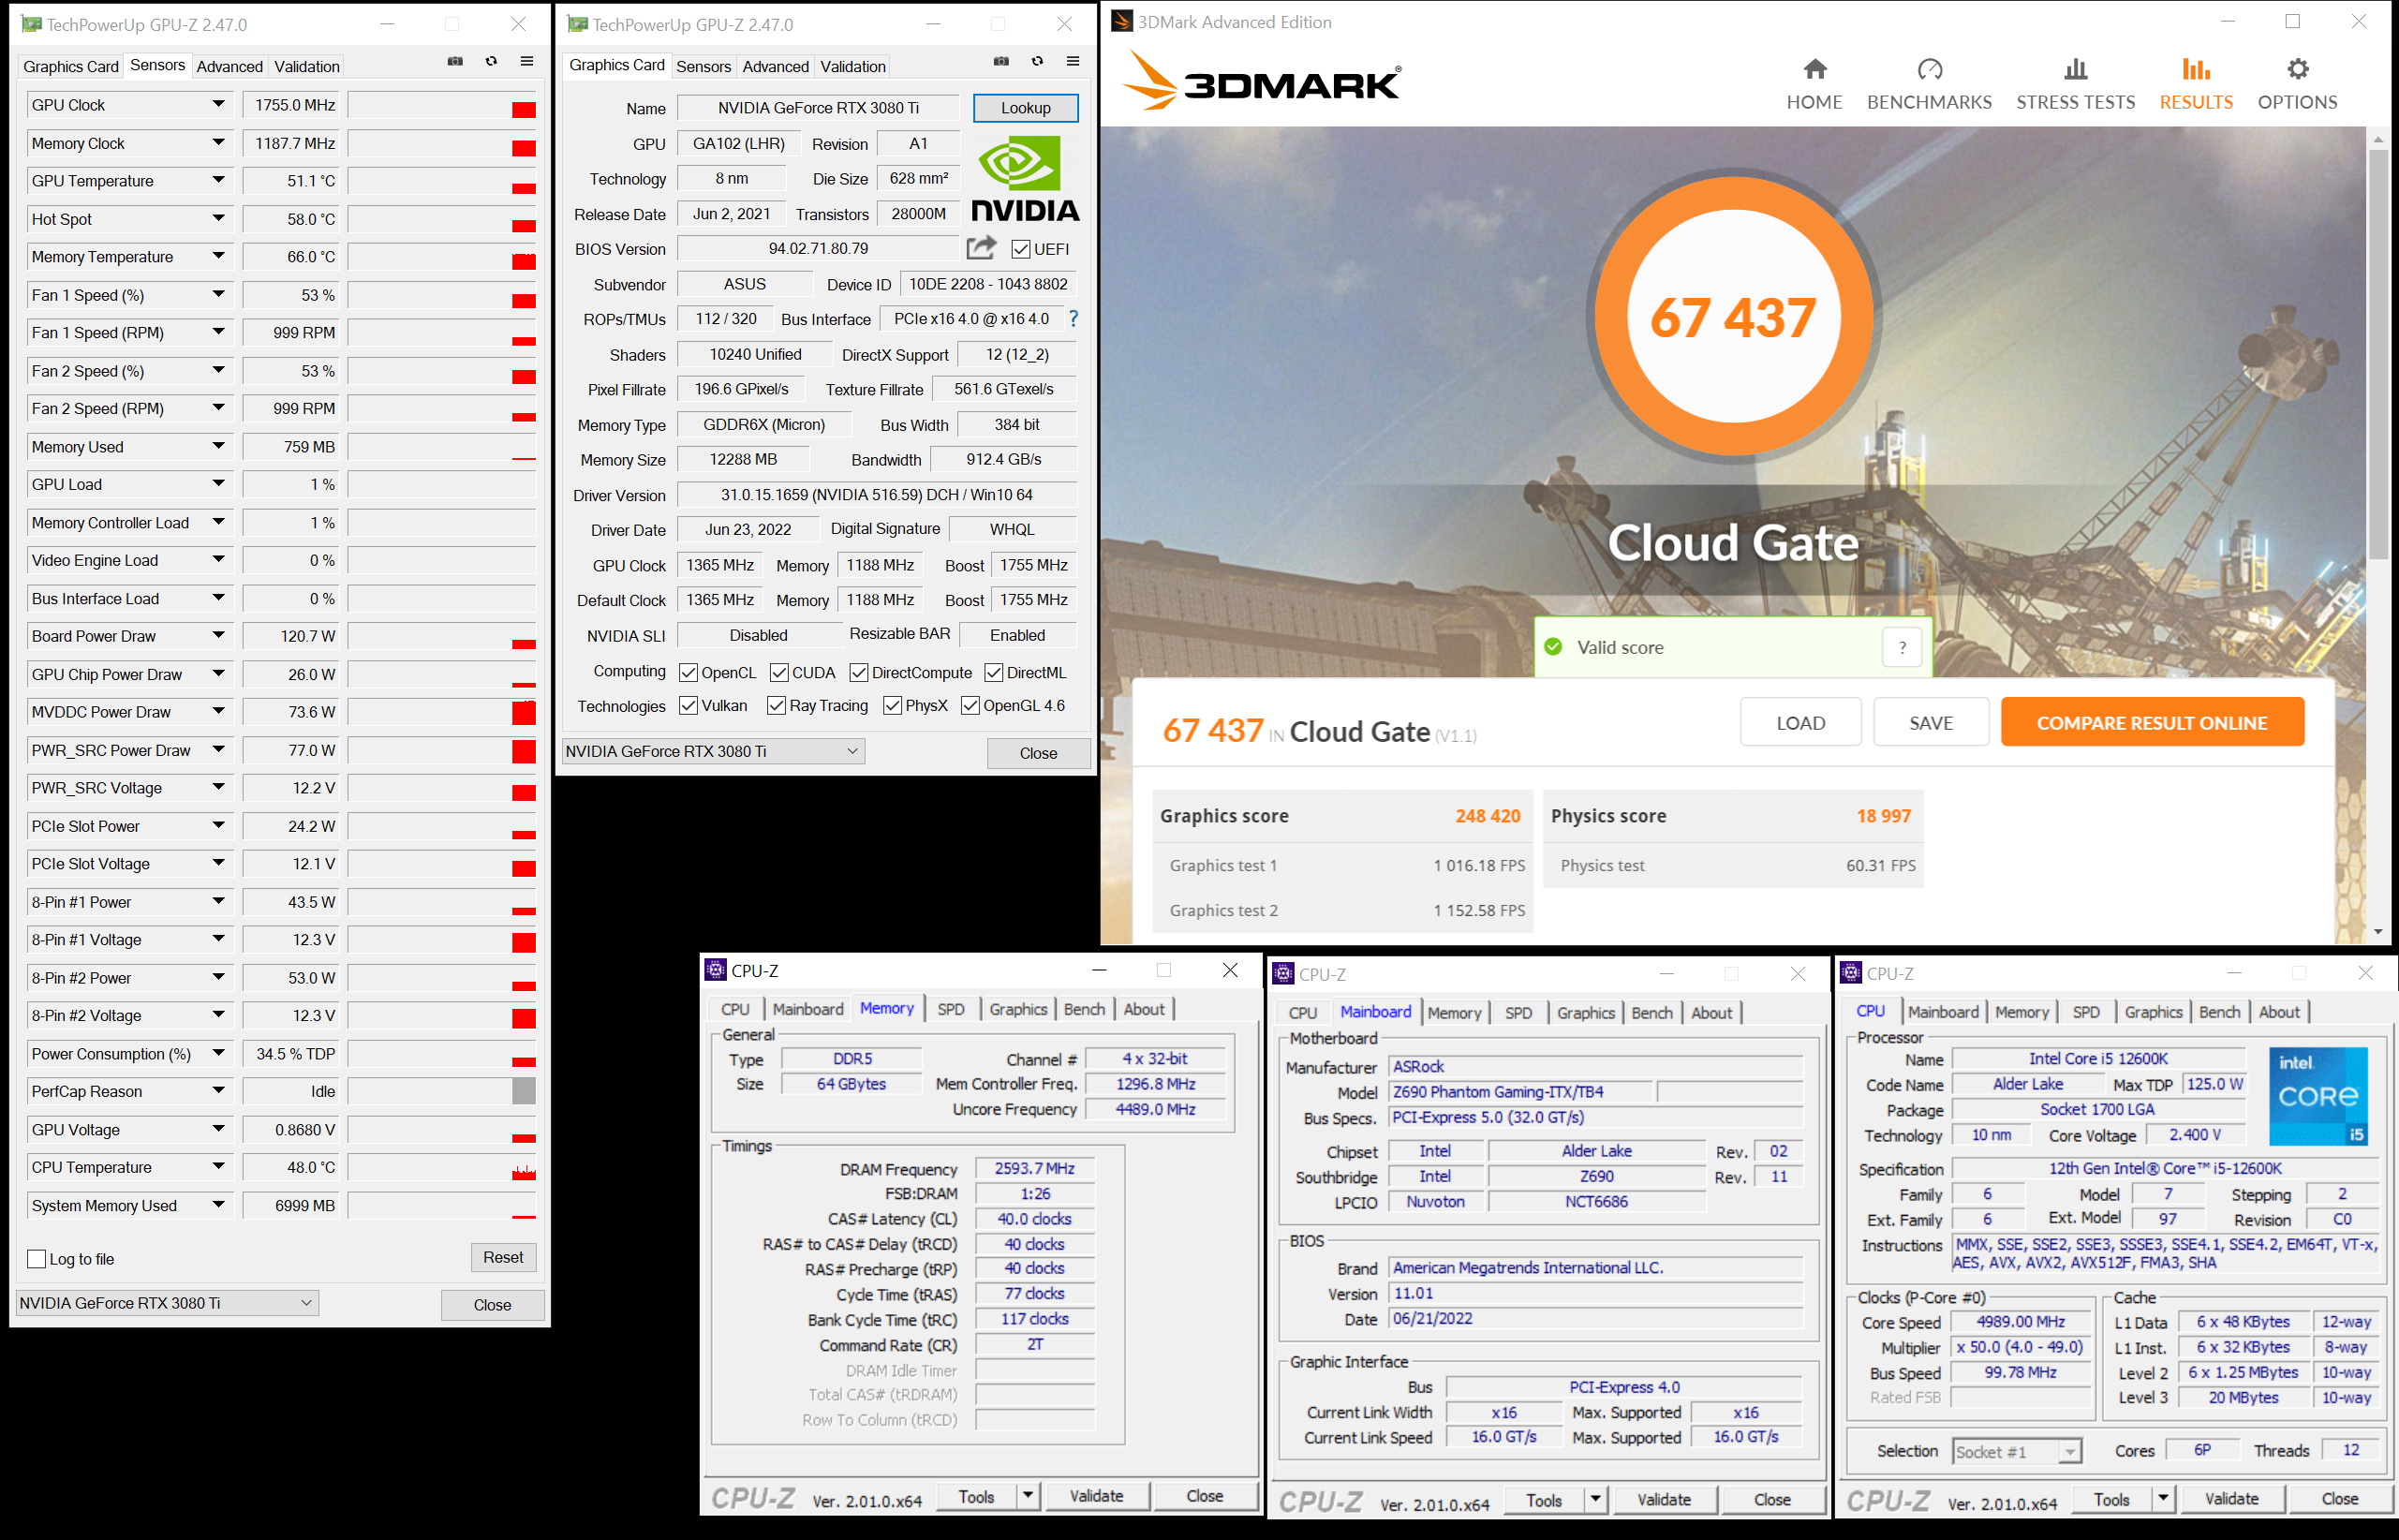Expand the GPU Clock sensor dropdown
The image size is (2399, 1540).
pyautogui.click(x=218, y=104)
